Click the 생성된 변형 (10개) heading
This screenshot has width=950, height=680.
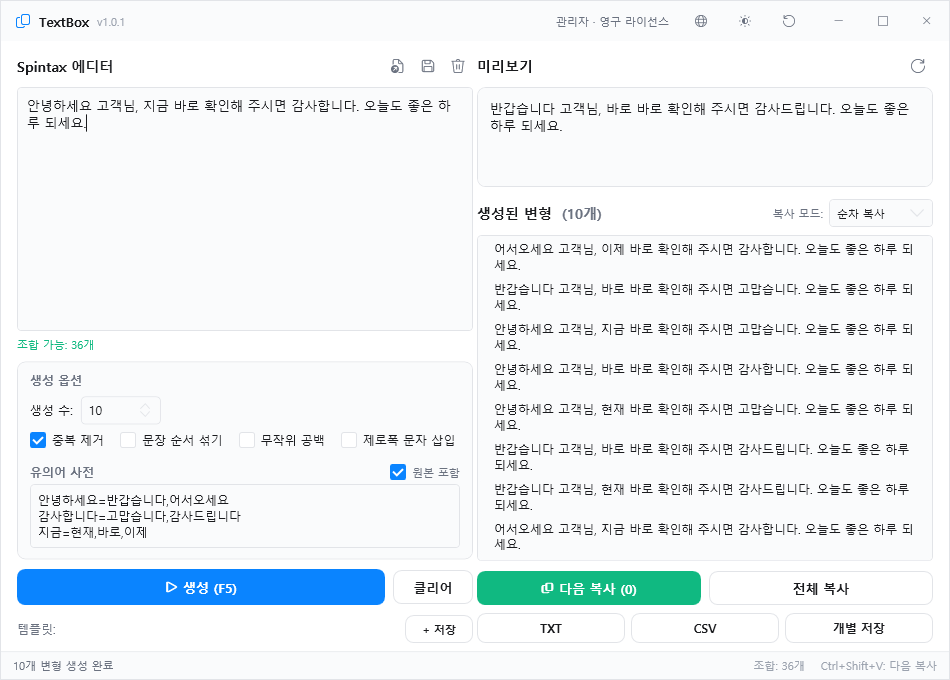tap(539, 213)
